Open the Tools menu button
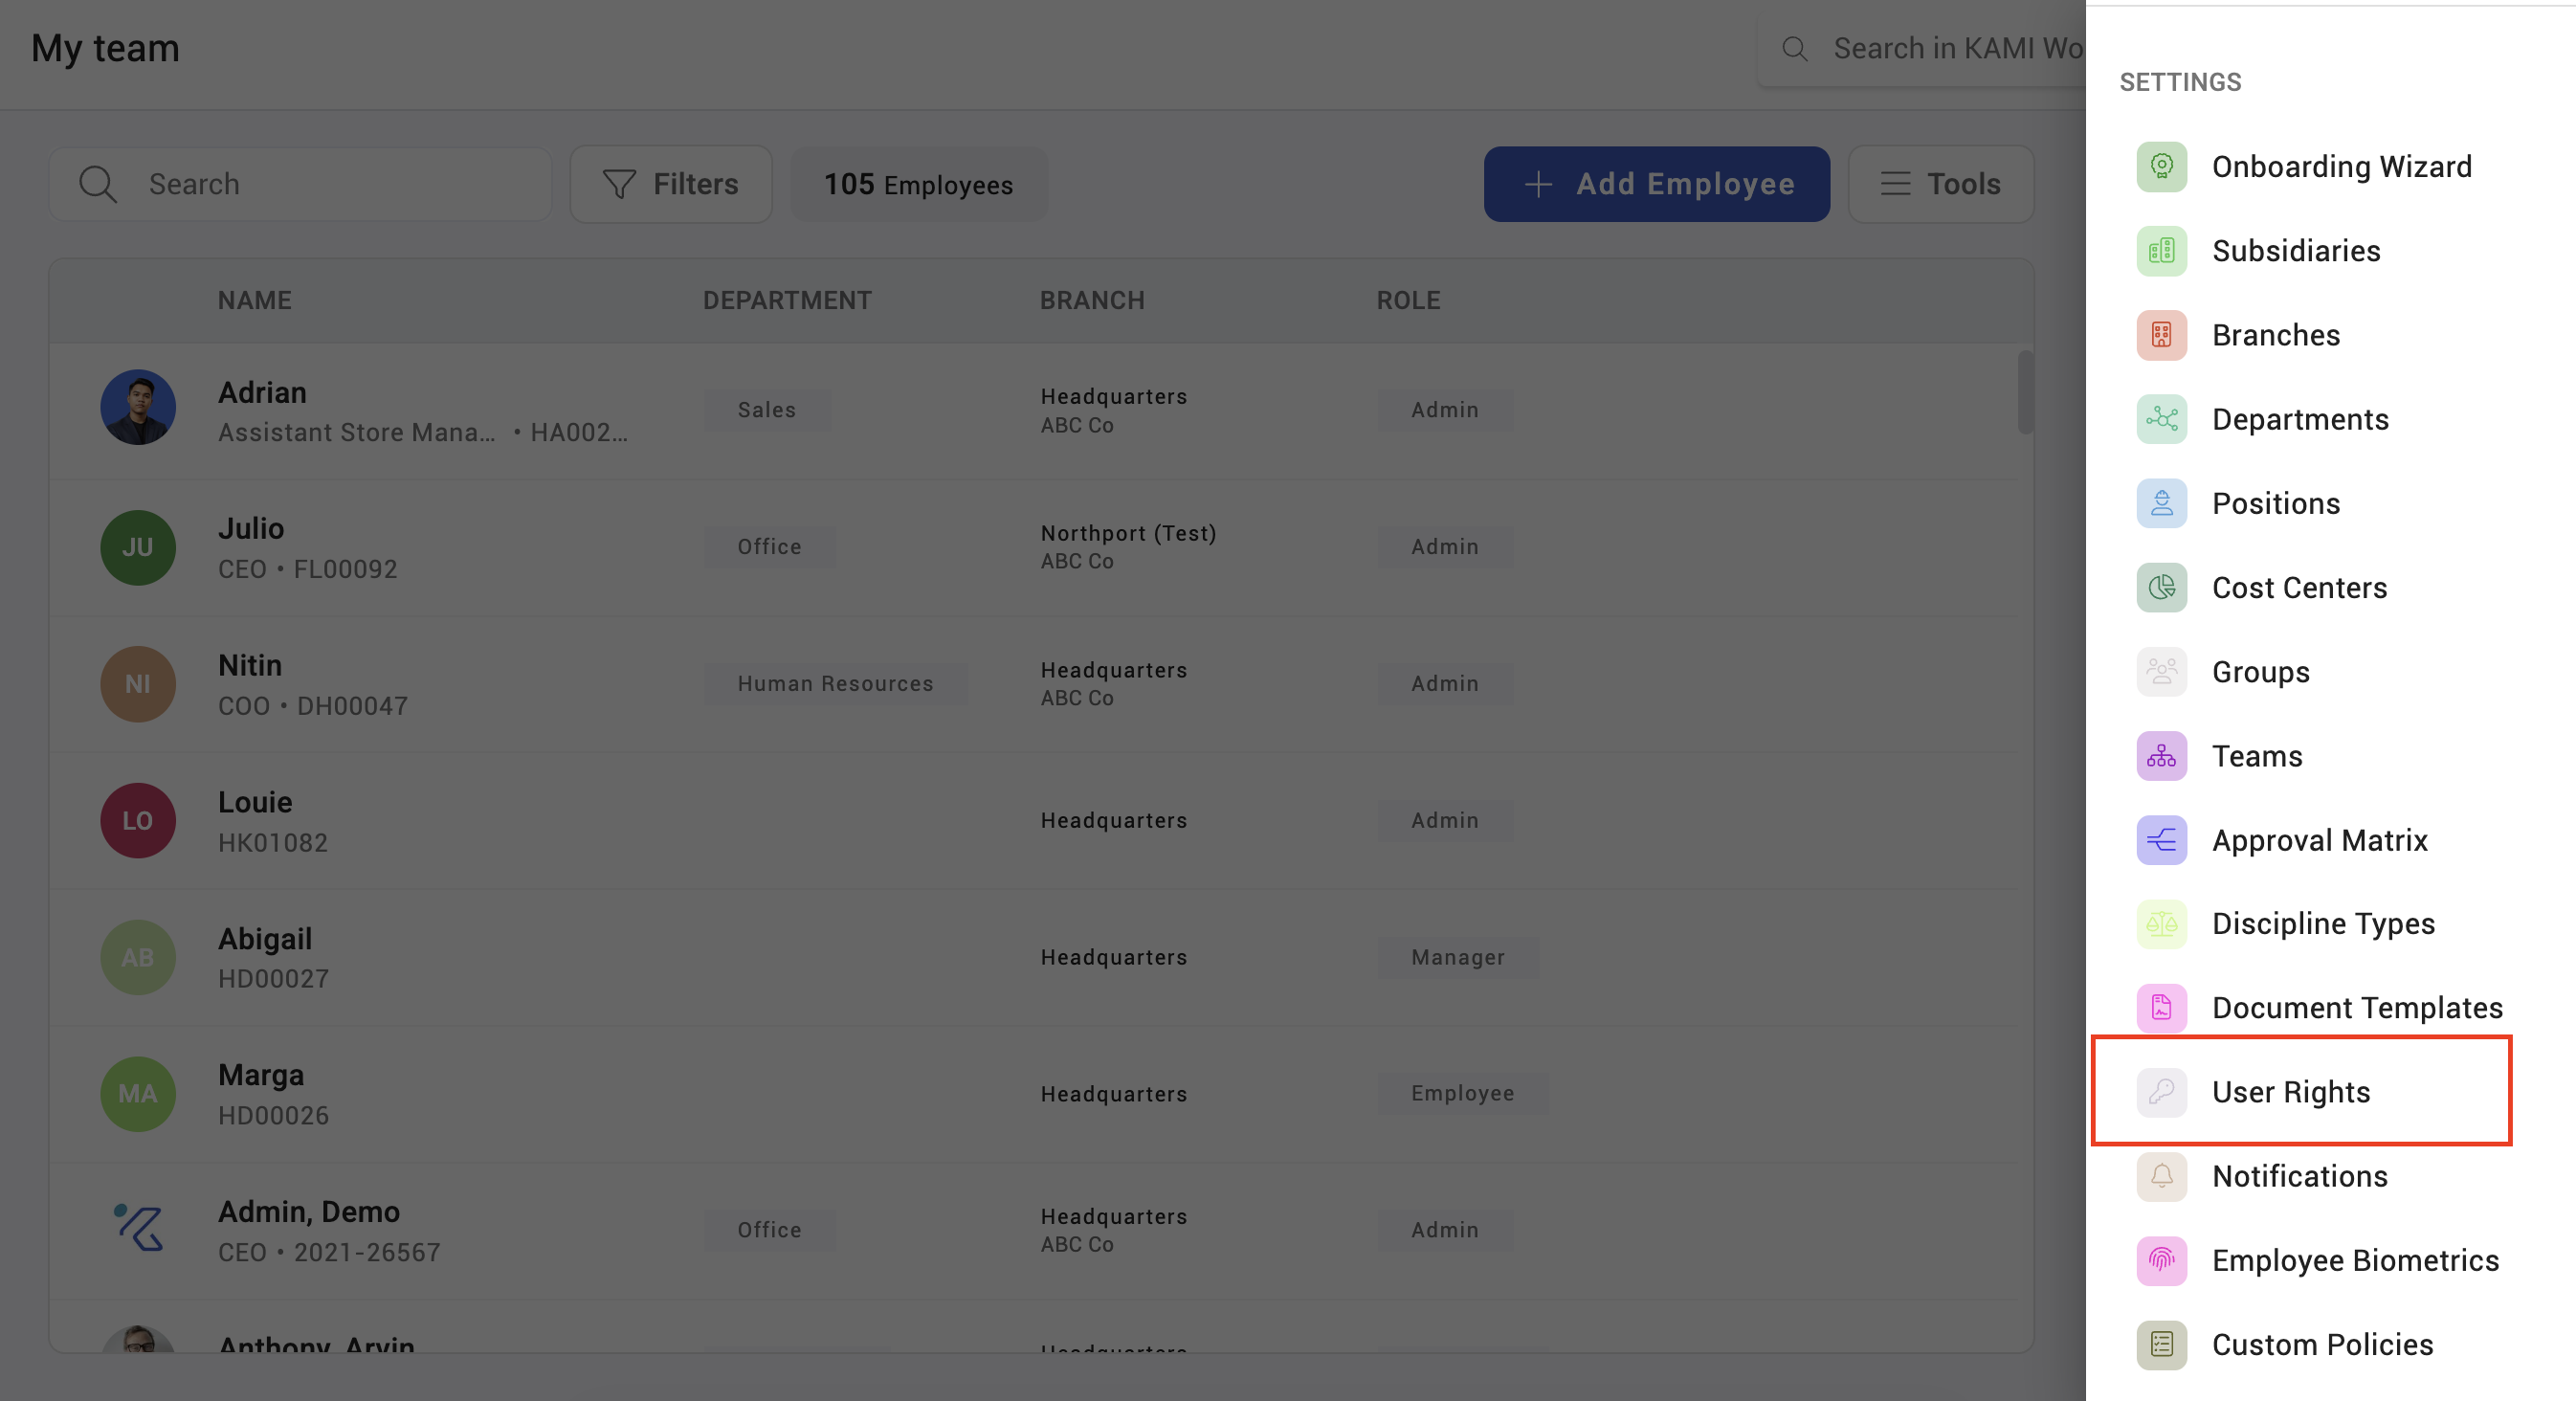Image resolution: width=2576 pixels, height=1401 pixels. [1940, 184]
